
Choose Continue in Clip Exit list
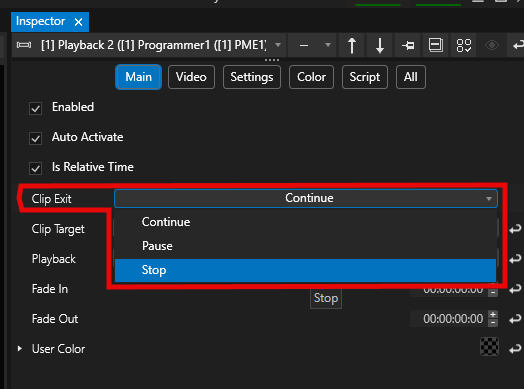pyautogui.click(x=305, y=222)
